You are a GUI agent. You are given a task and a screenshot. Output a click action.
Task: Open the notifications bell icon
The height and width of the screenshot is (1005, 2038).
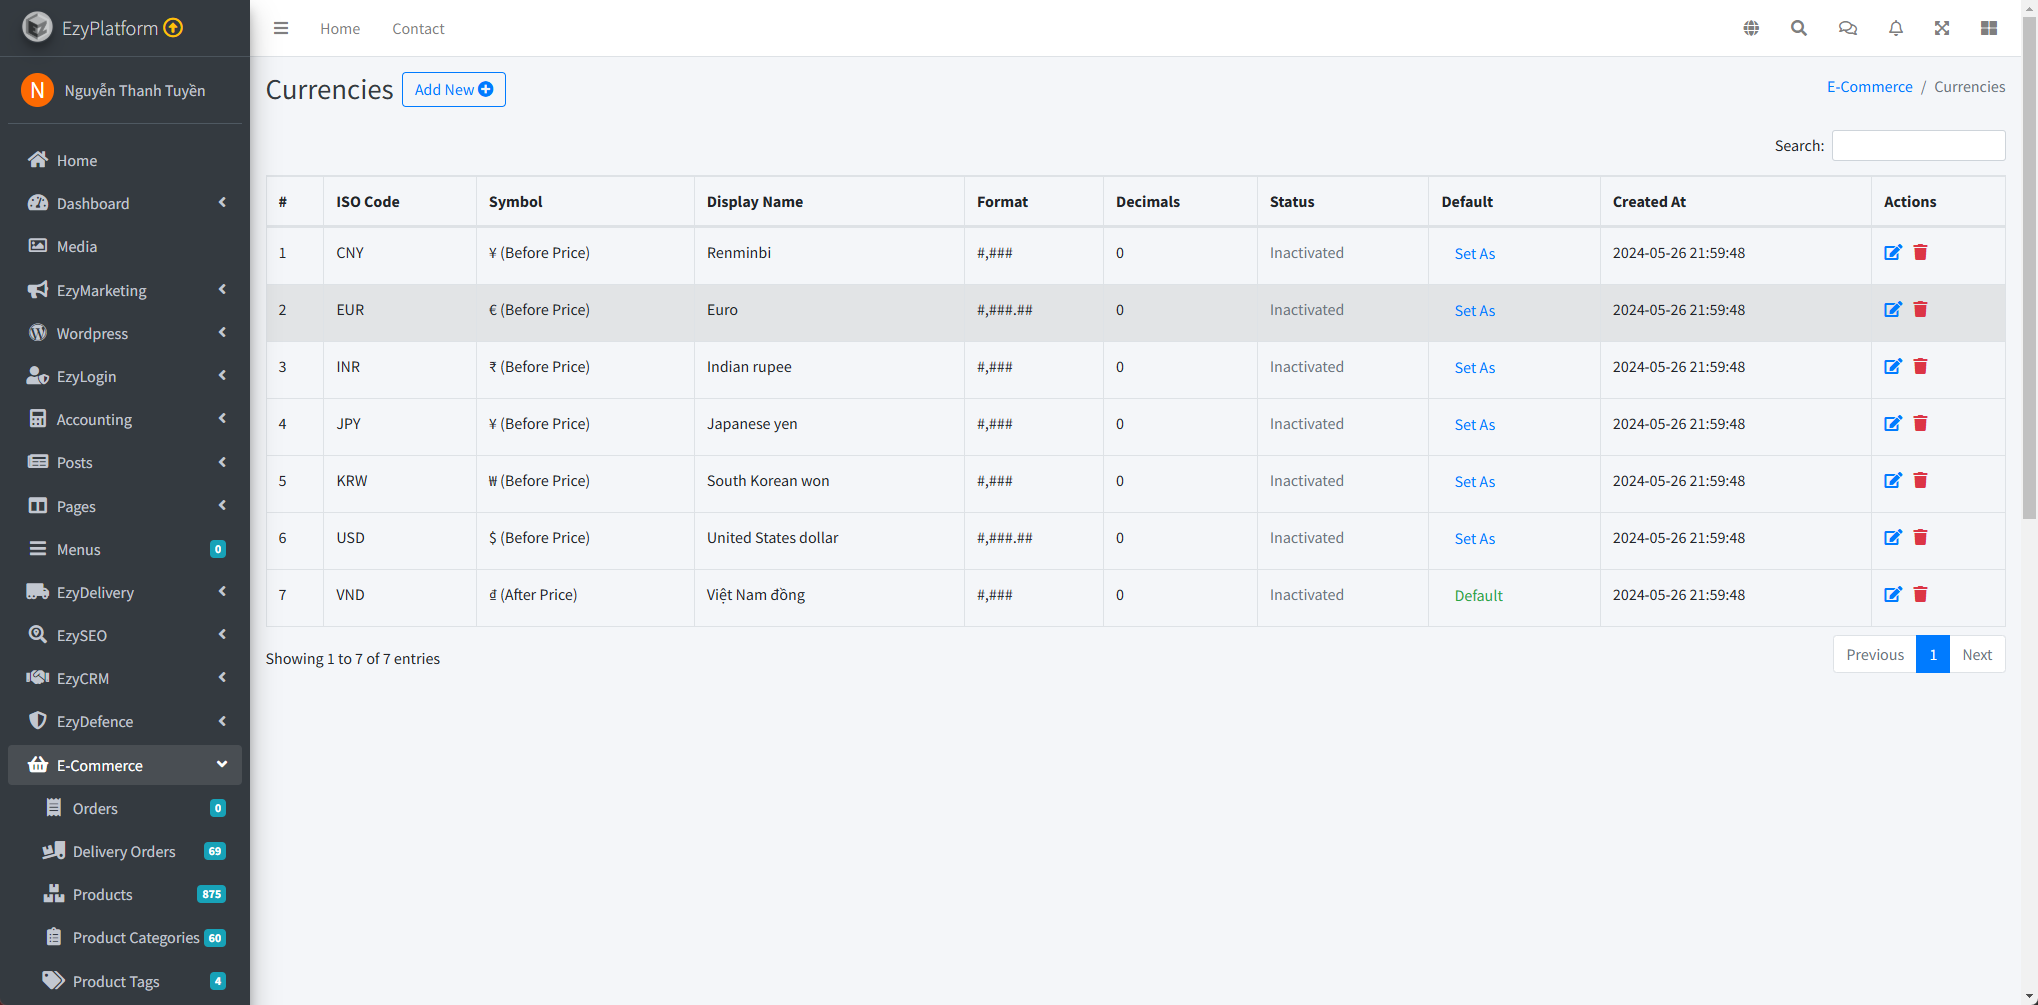point(1895,28)
